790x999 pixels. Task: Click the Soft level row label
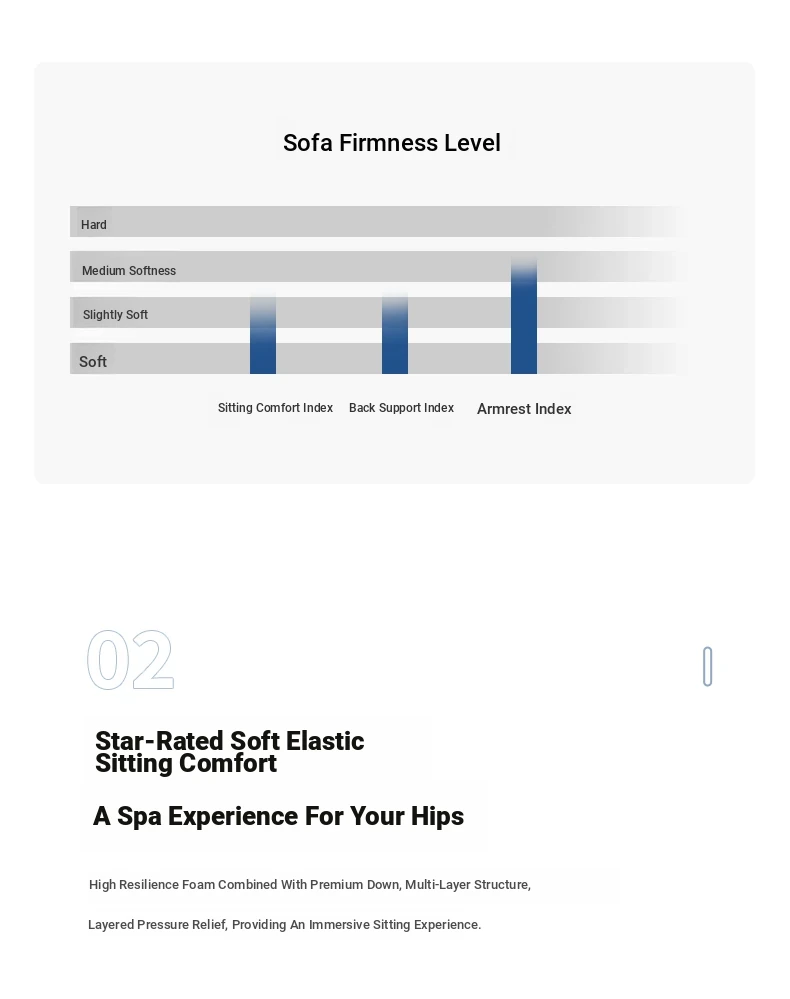click(x=93, y=362)
